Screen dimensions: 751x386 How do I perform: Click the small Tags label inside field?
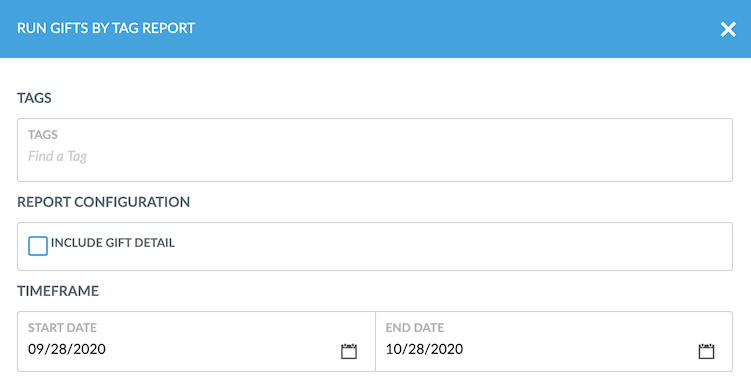(x=43, y=135)
